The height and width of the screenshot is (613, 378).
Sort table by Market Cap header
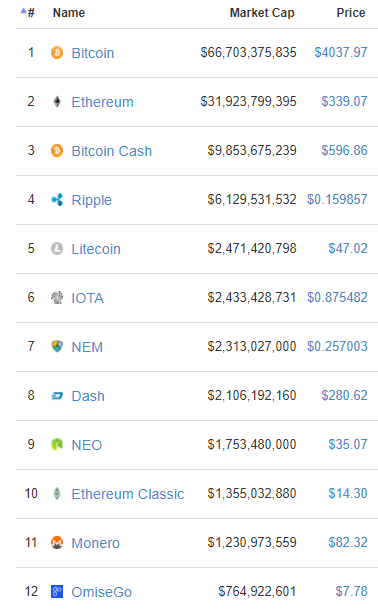coord(262,13)
